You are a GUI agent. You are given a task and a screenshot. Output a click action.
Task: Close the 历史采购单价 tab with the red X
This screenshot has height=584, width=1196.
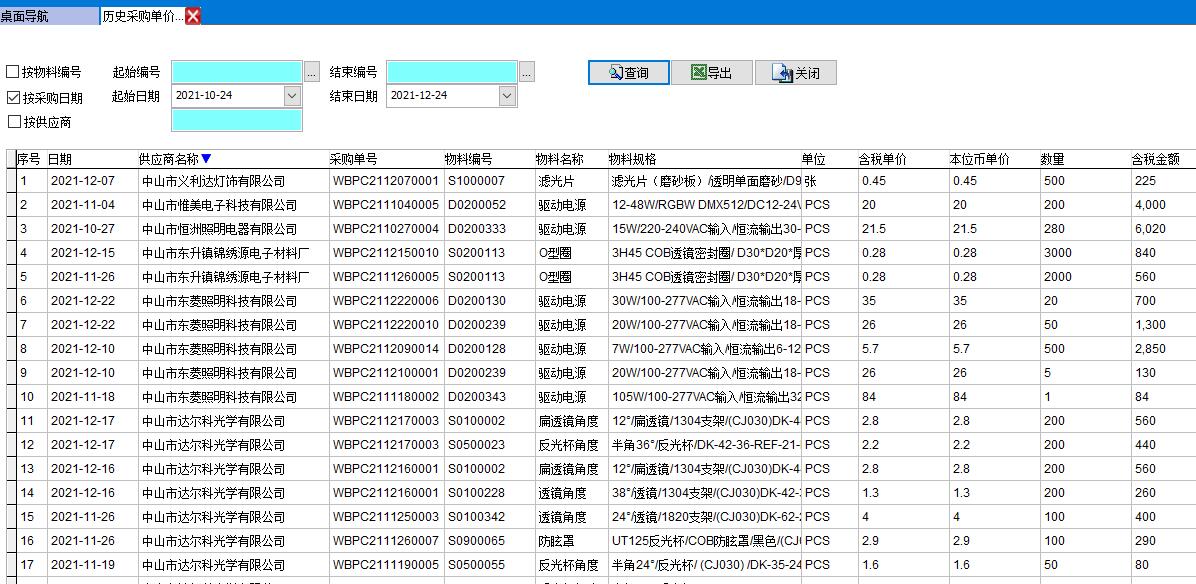point(193,16)
